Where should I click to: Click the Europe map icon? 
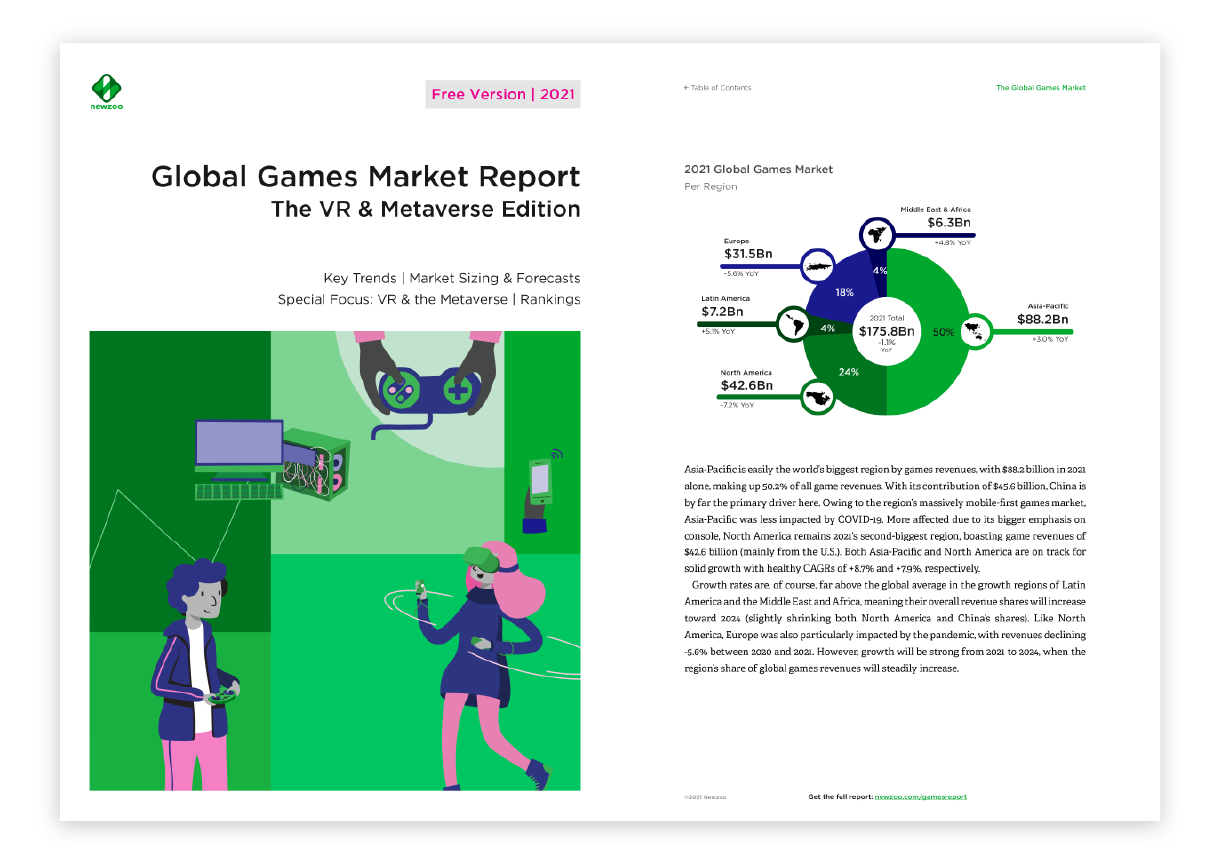pyautogui.click(x=819, y=265)
